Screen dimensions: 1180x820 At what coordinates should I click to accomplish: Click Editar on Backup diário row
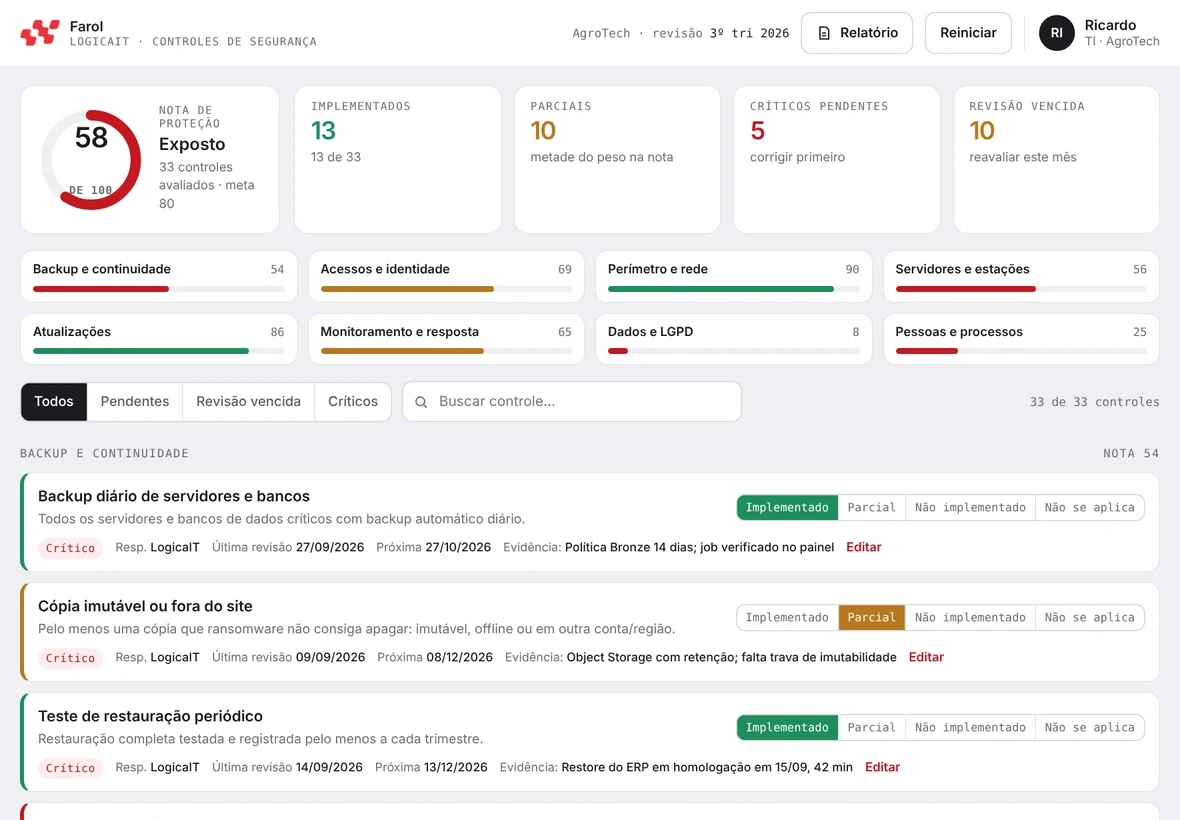pyautogui.click(x=863, y=548)
